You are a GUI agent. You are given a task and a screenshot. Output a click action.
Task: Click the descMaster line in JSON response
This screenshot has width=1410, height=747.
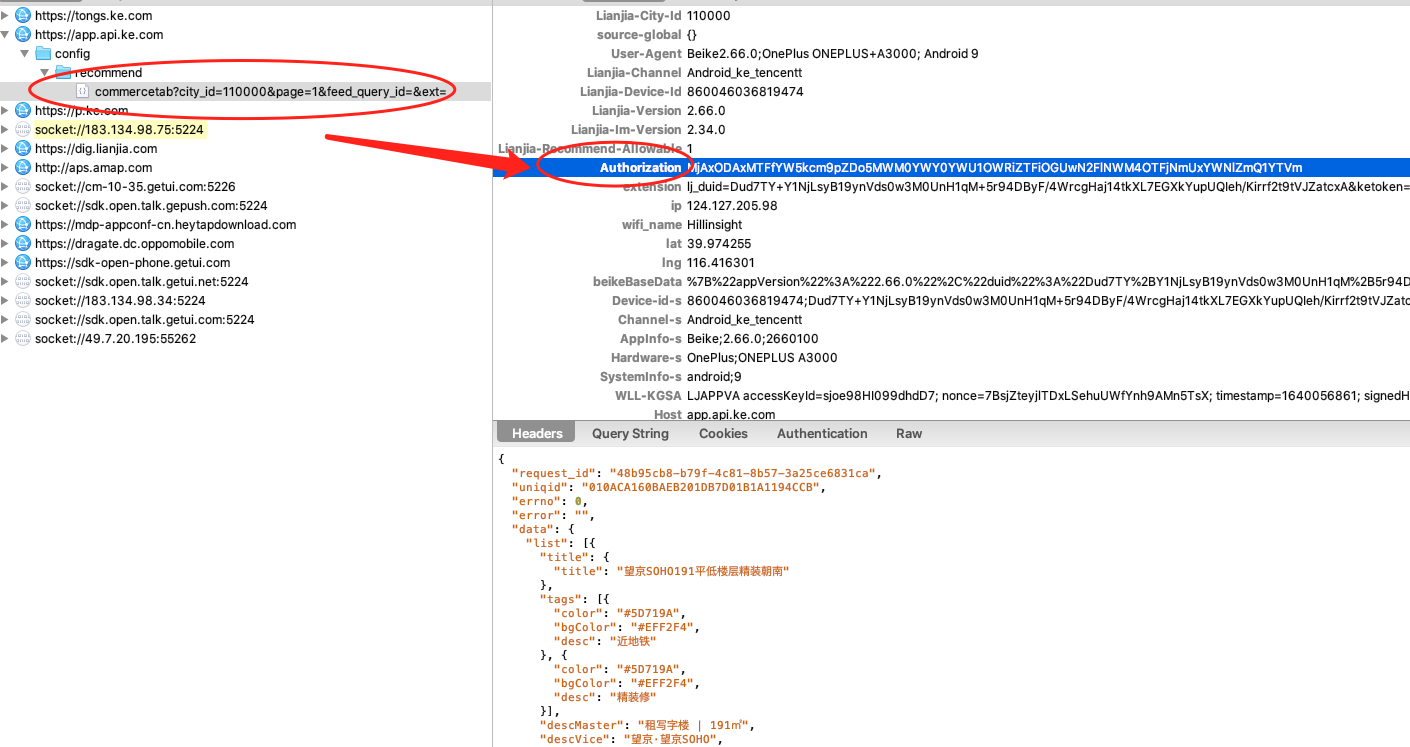tap(647, 725)
